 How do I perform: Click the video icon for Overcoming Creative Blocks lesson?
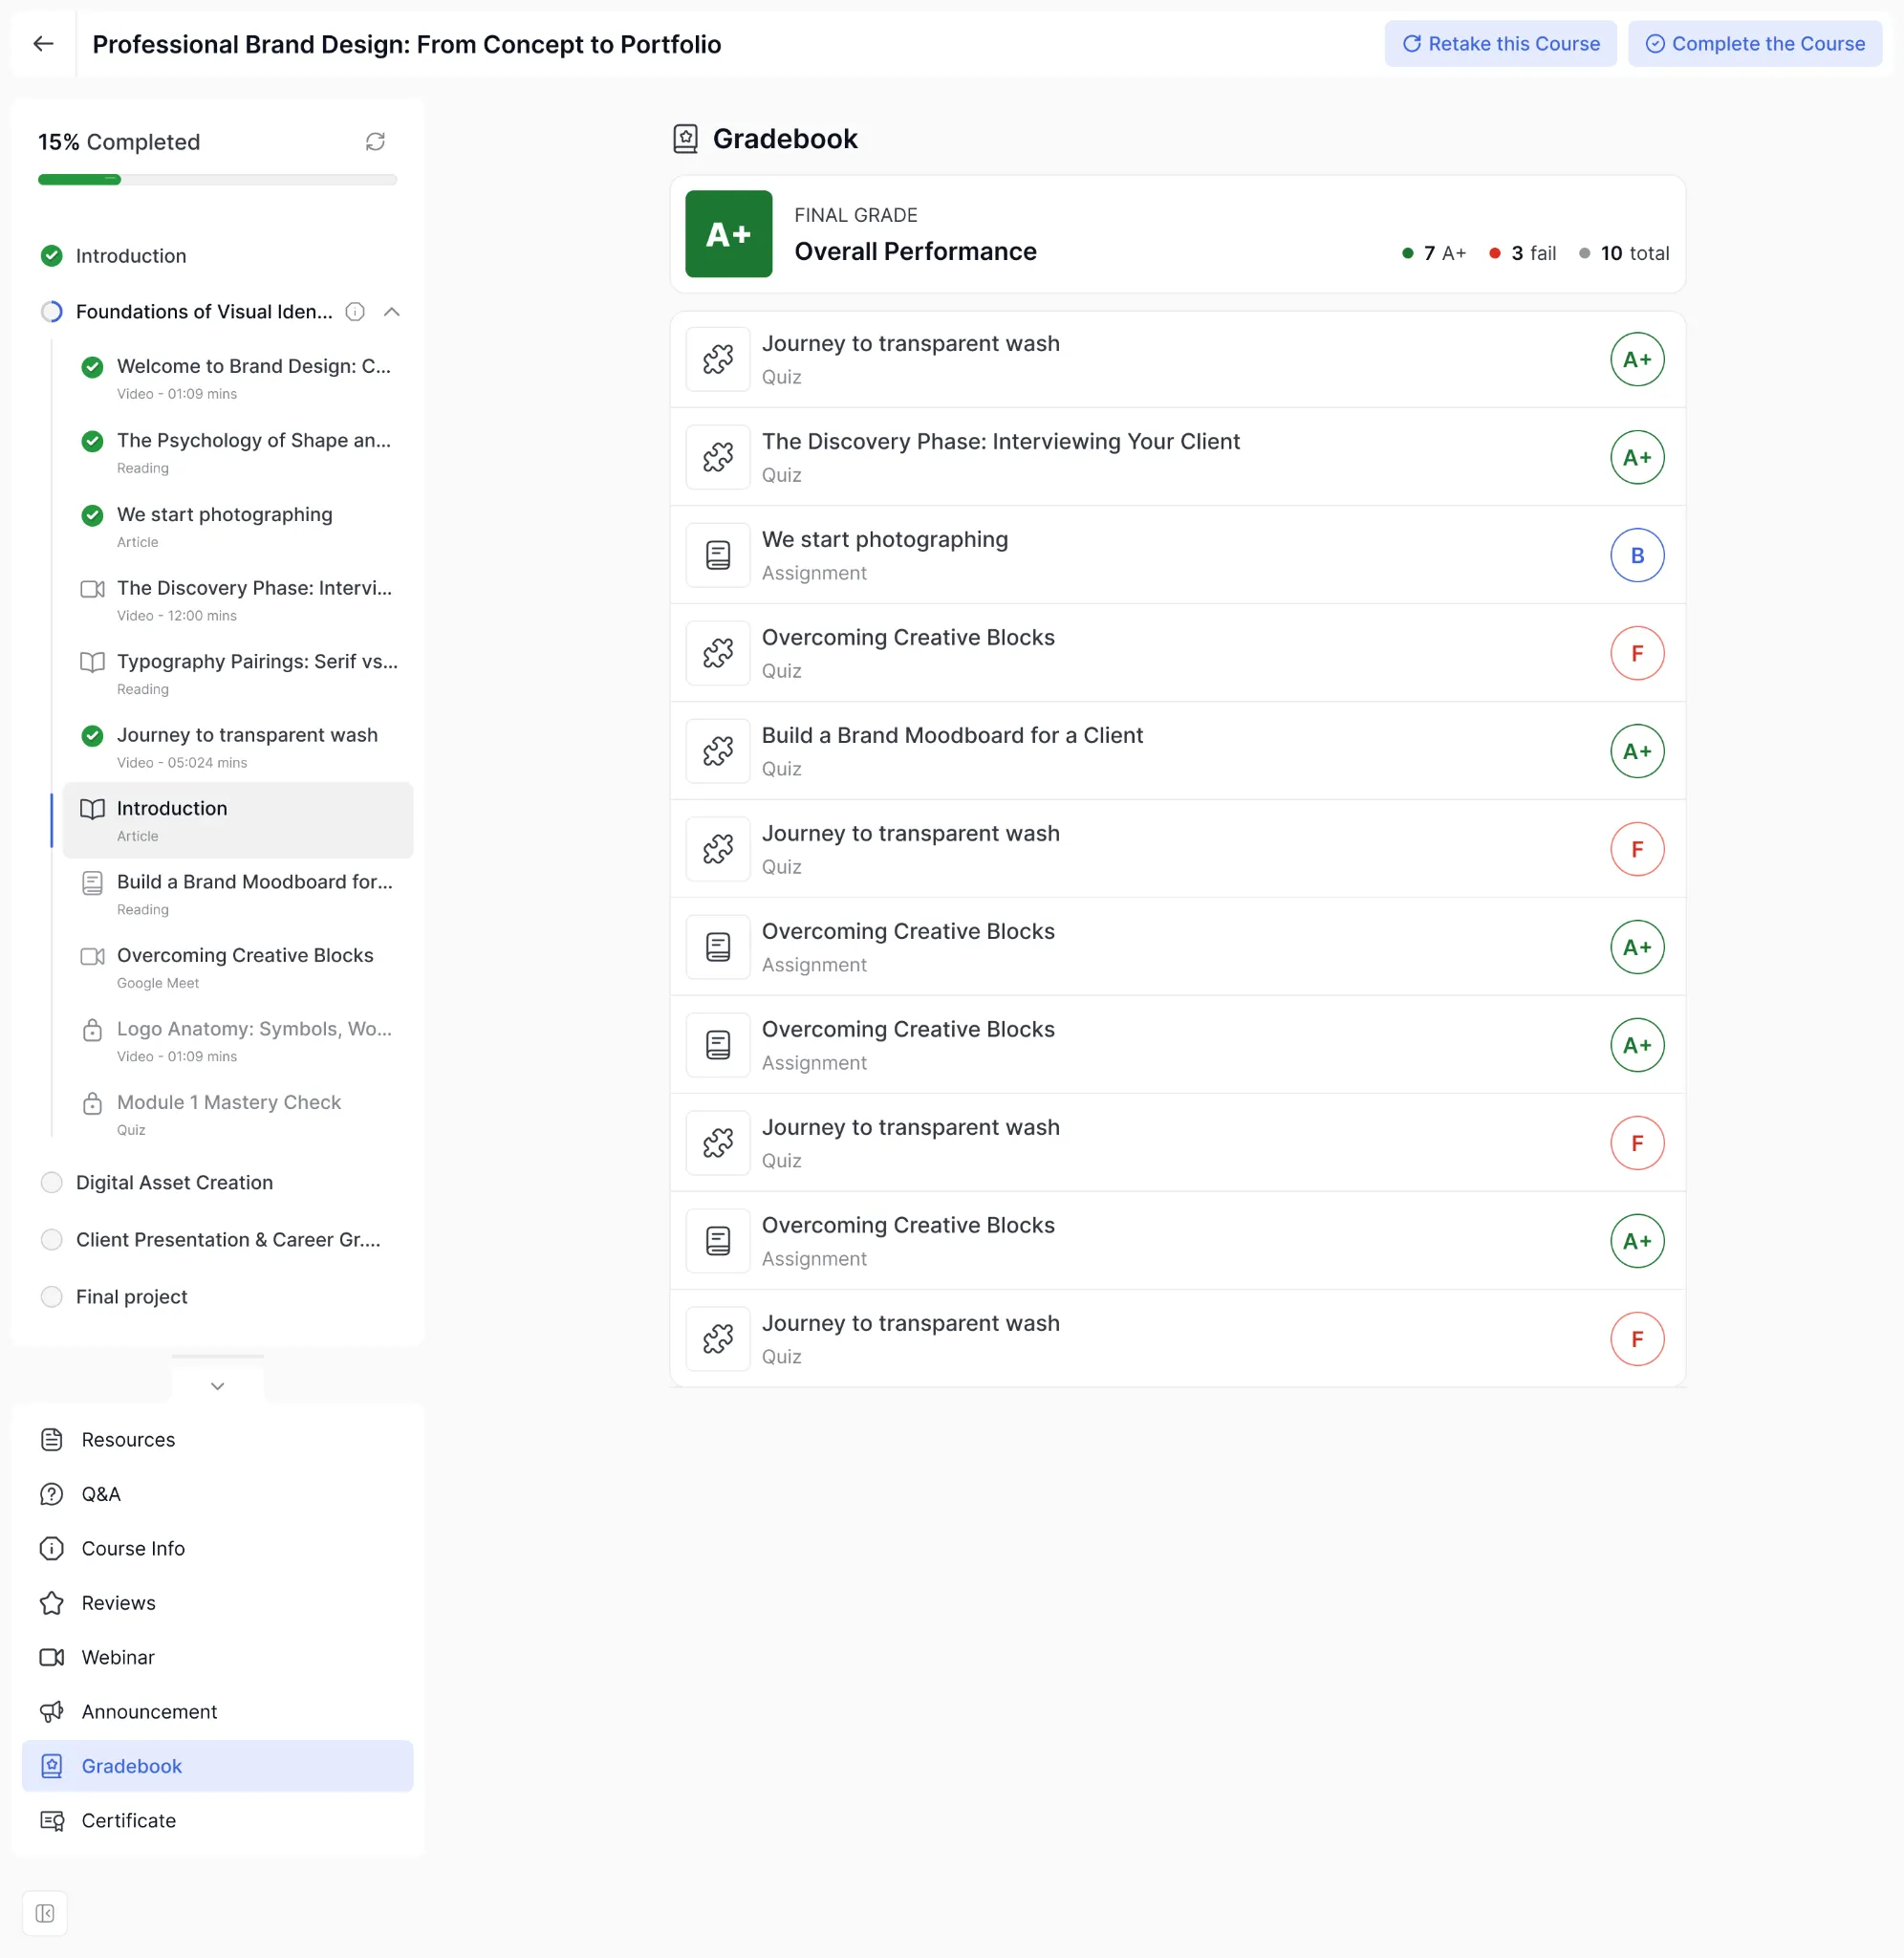click(x=92, y=957)
